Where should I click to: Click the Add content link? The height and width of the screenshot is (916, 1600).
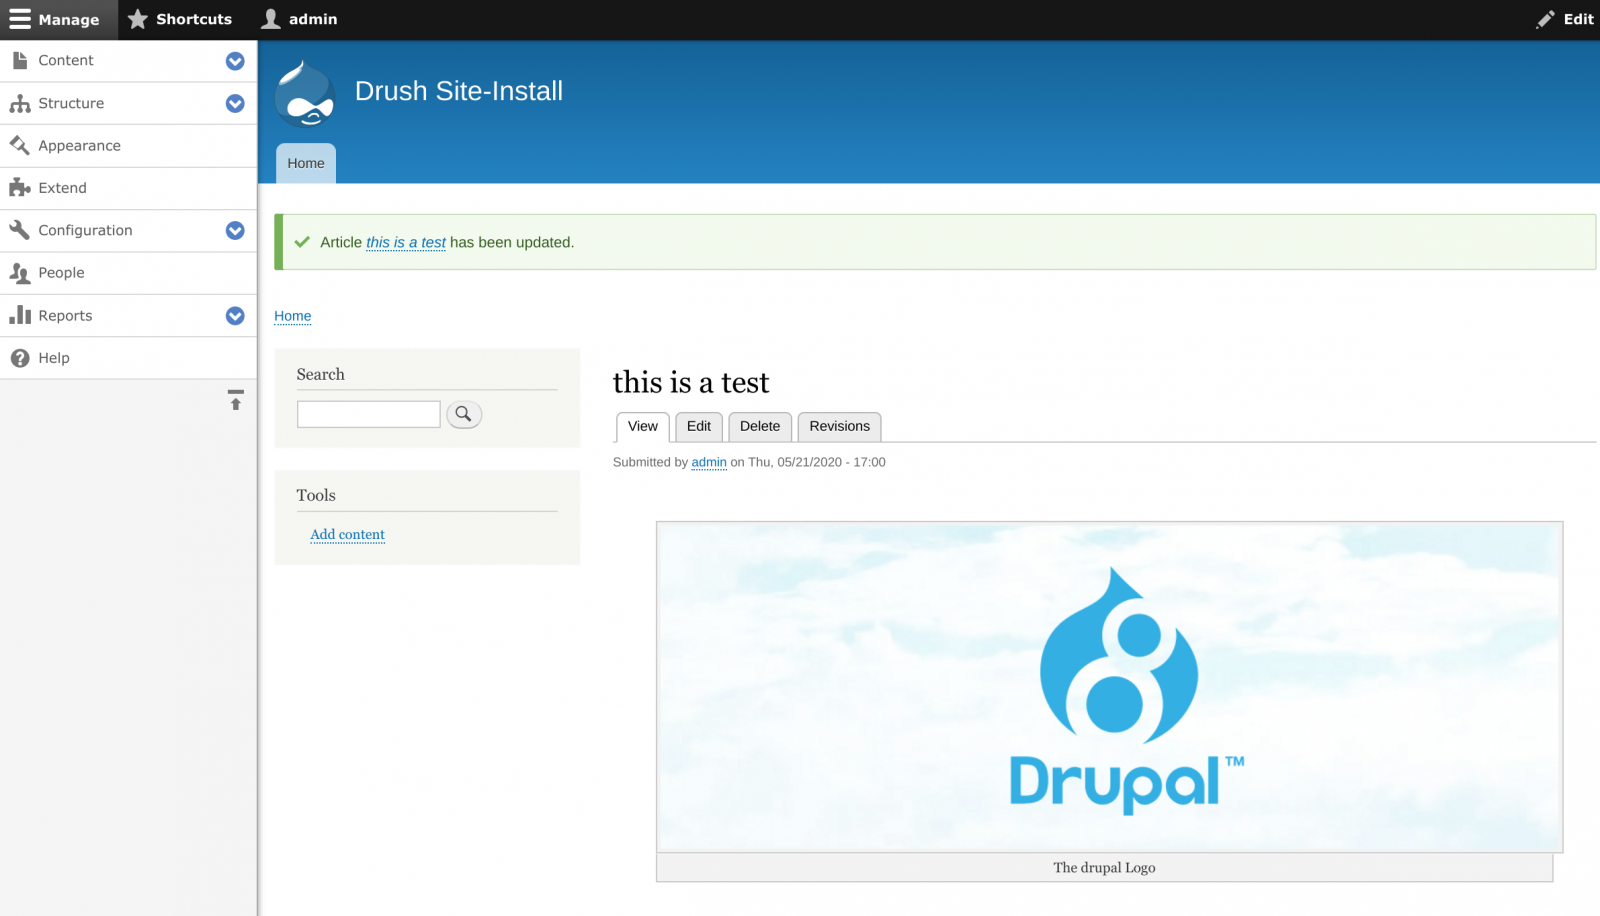[347, 535]
